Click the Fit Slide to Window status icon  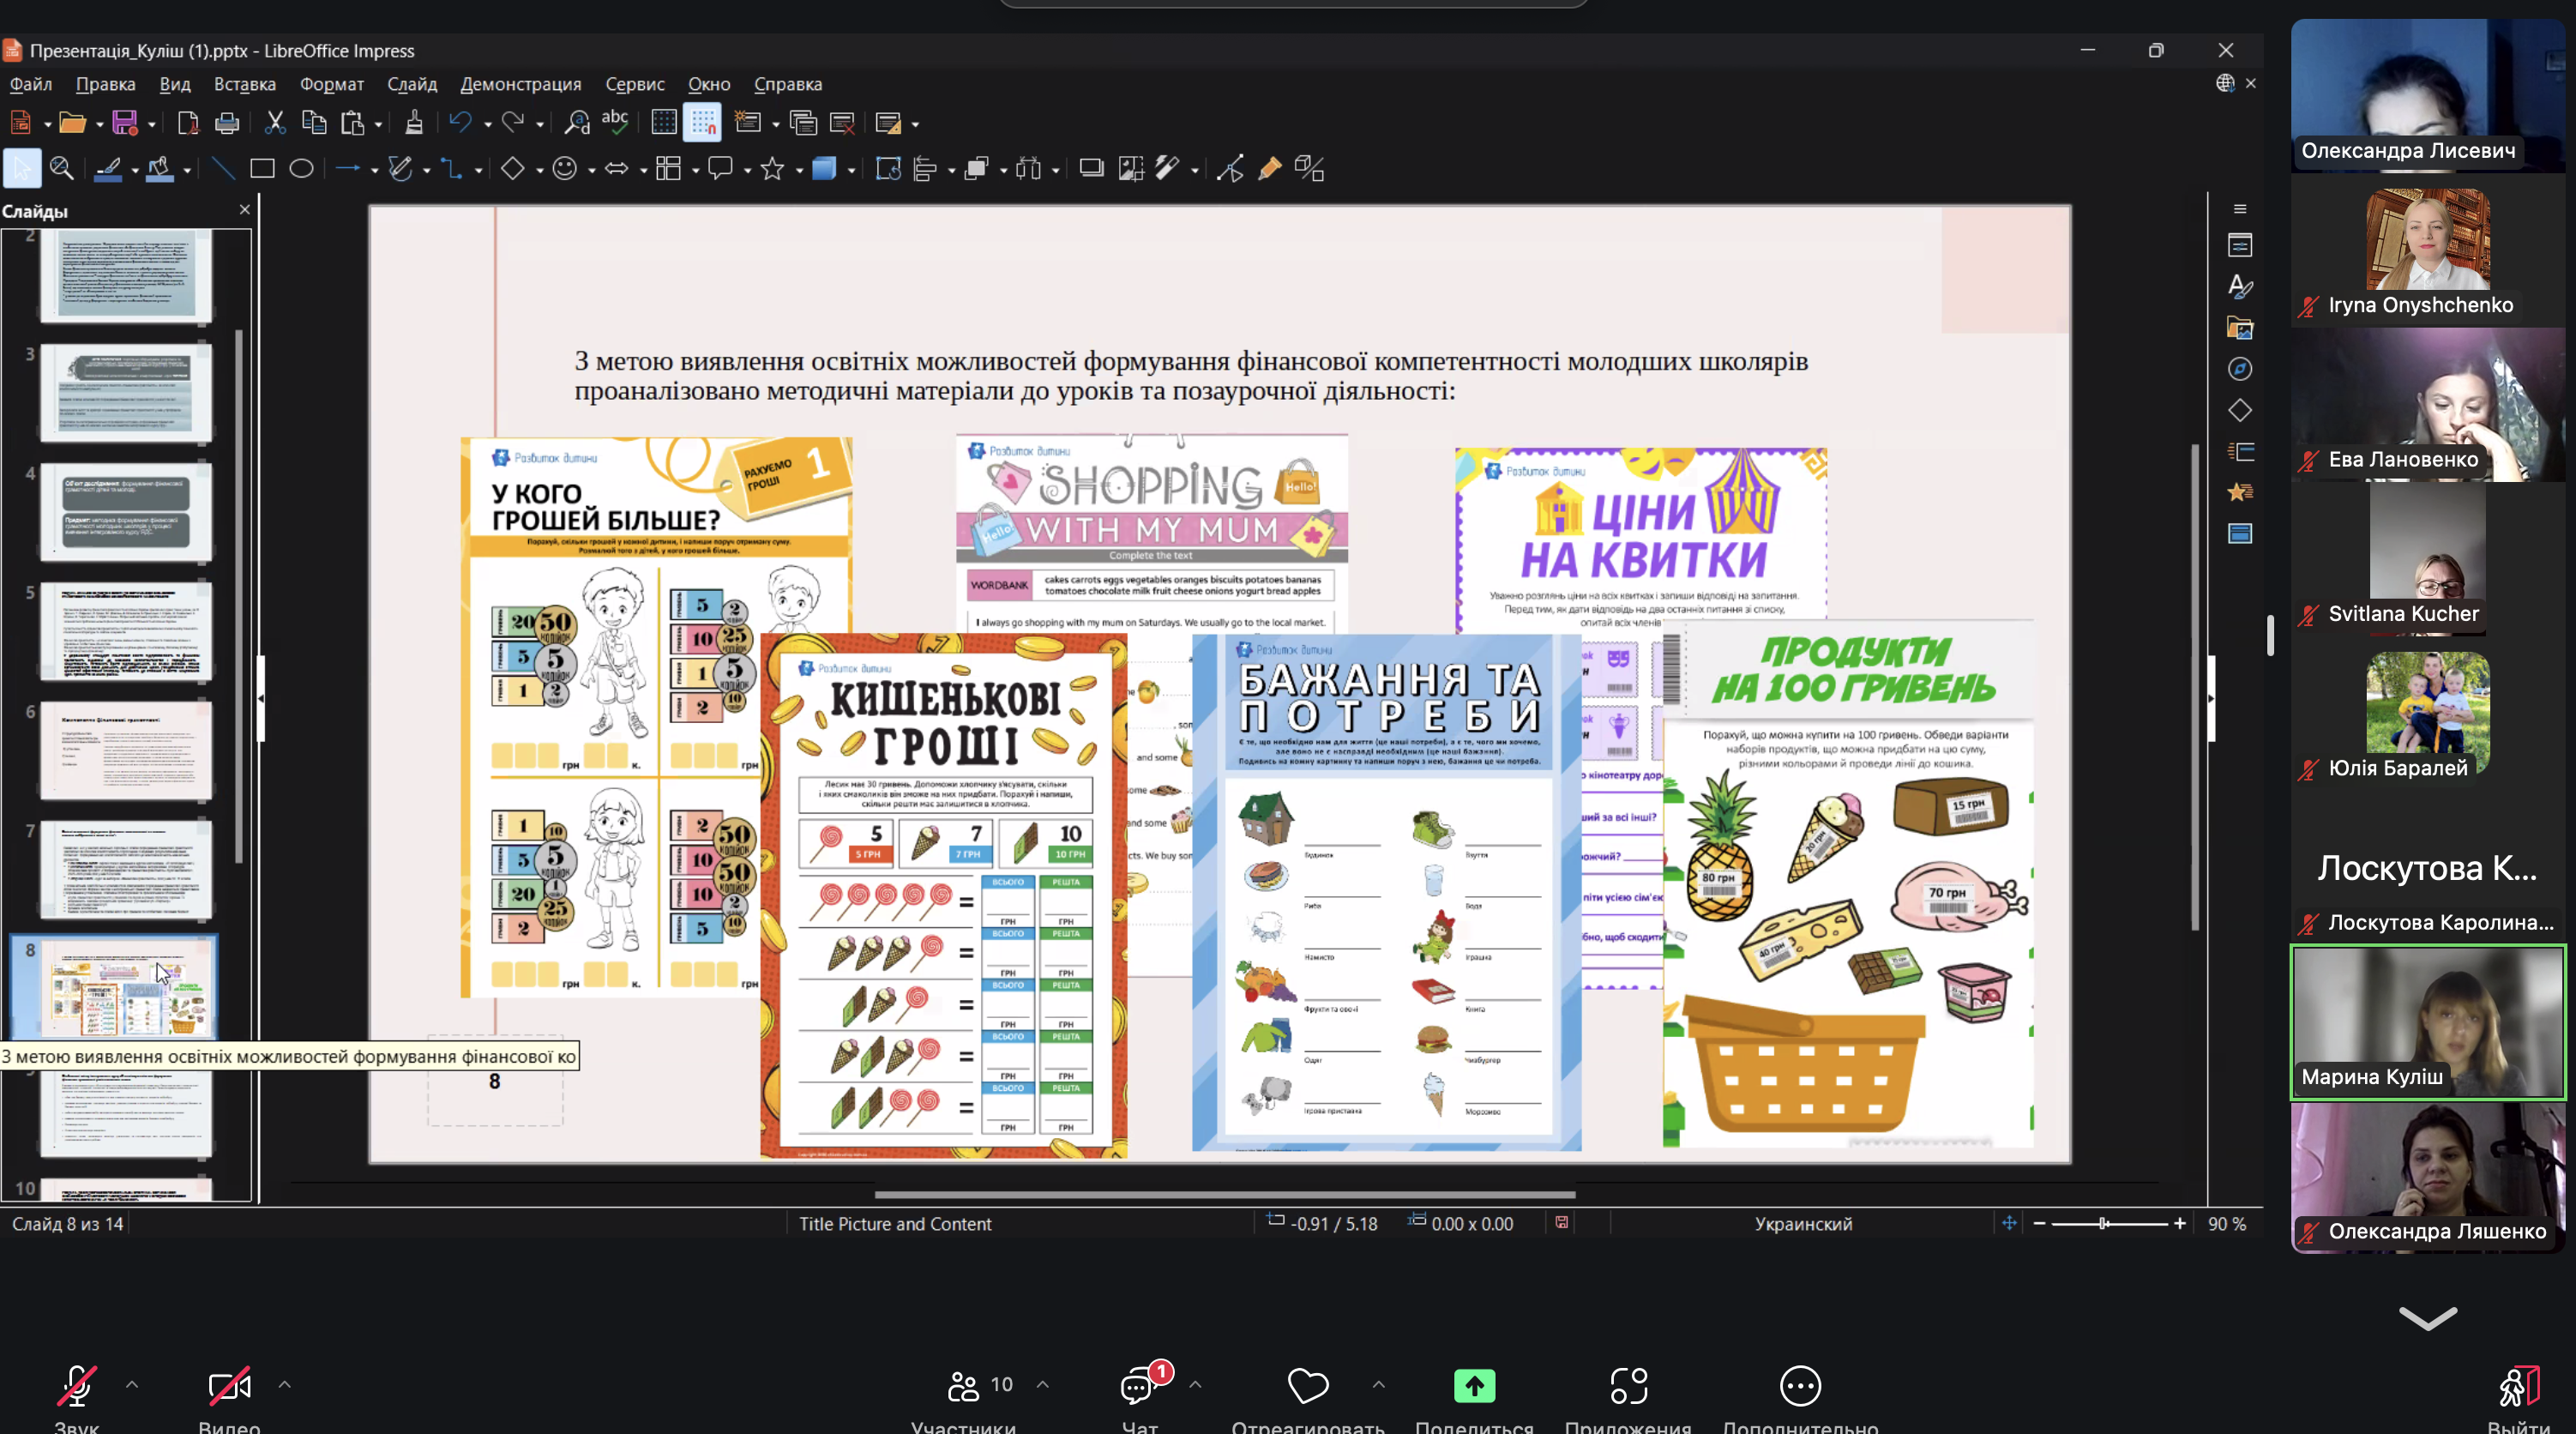[x=2008, y=1223]
